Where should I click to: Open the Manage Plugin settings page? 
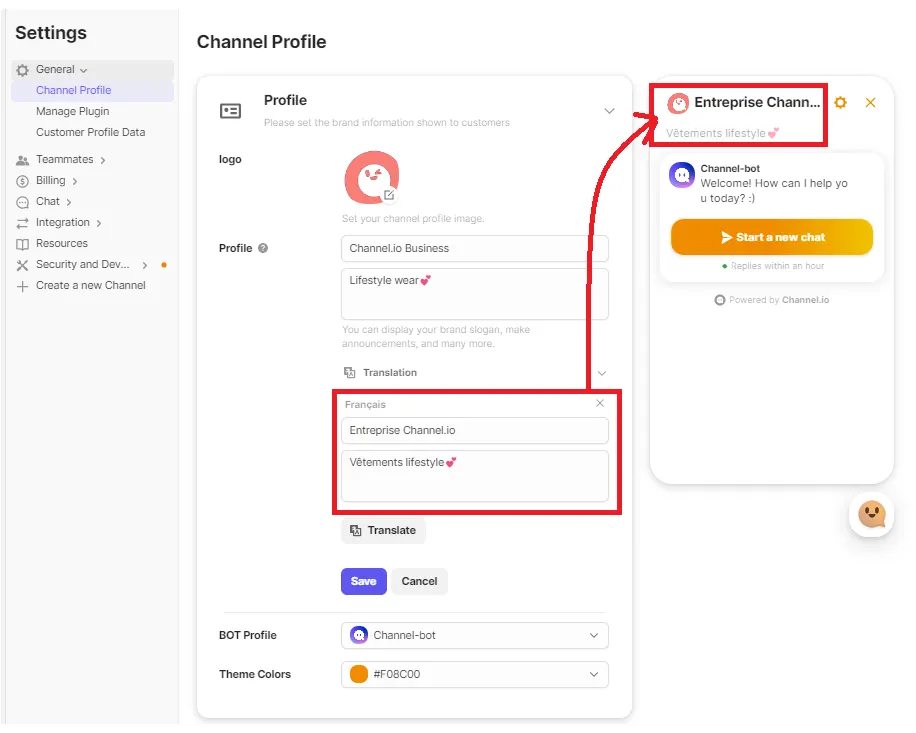(73, 111)
